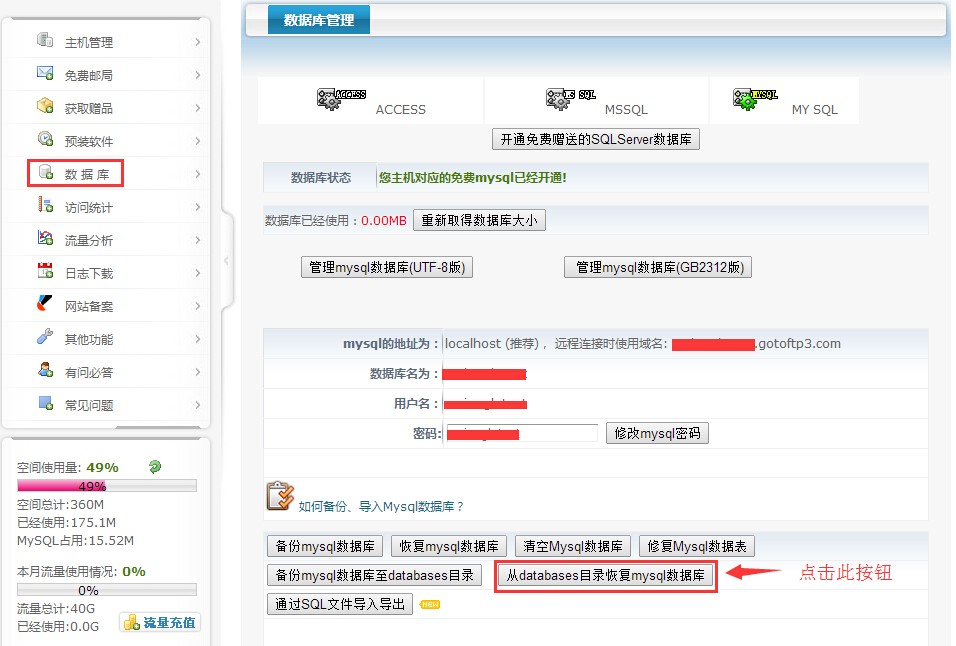Expand the 日志下载 chevron
This screenshot has width=956, height=646.
pyautogui.click(x=198, y=273)
